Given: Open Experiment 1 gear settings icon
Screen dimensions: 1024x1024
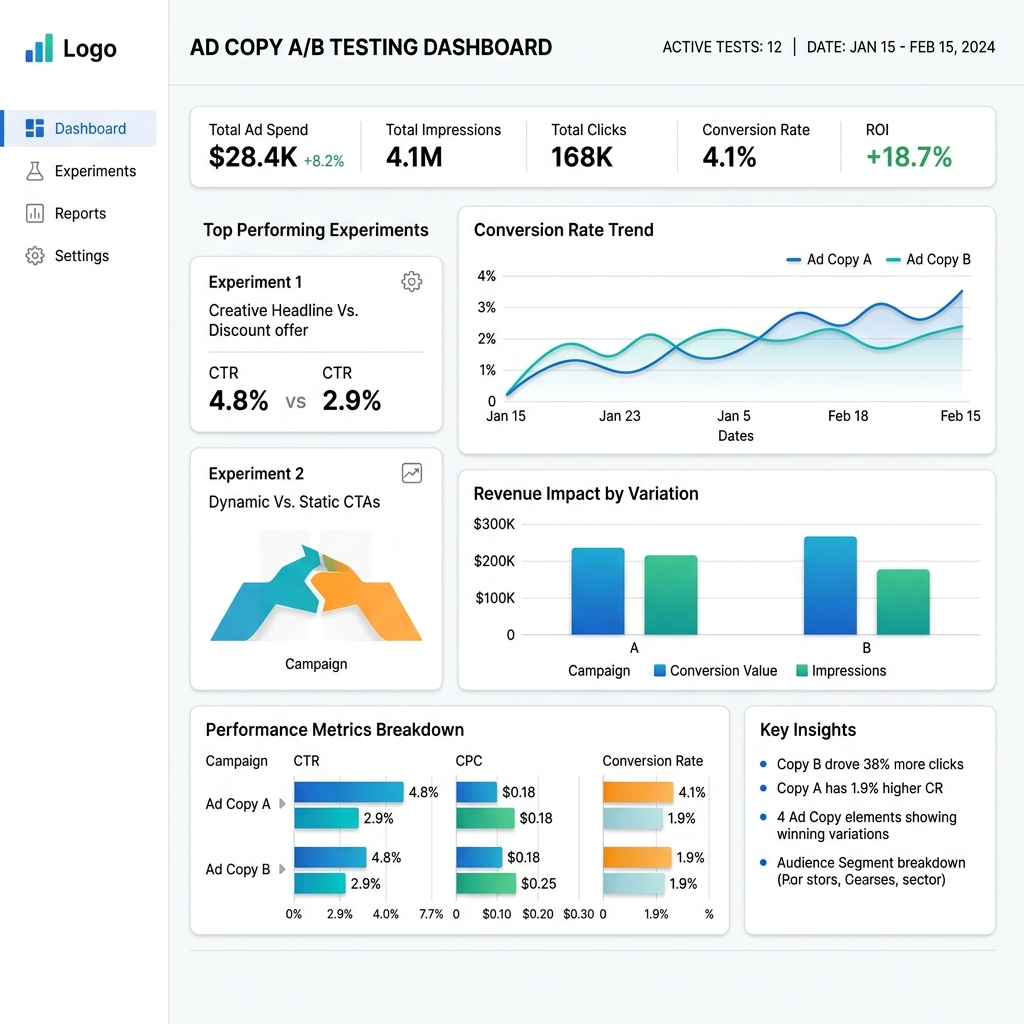Looking at the screenshot, I should [411, 281].
